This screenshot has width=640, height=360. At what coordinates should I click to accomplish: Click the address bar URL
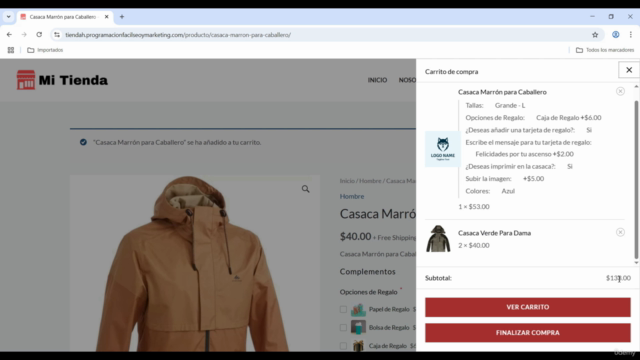(x=178, y=35)
